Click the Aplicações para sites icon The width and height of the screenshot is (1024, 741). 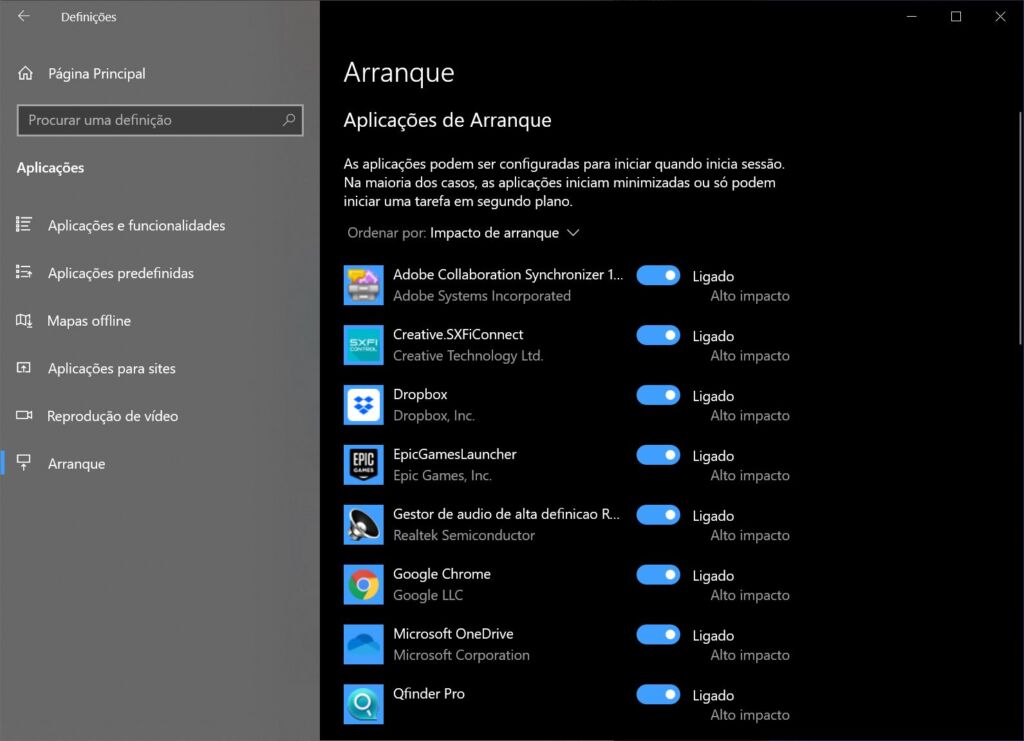[x=24, y=368]
